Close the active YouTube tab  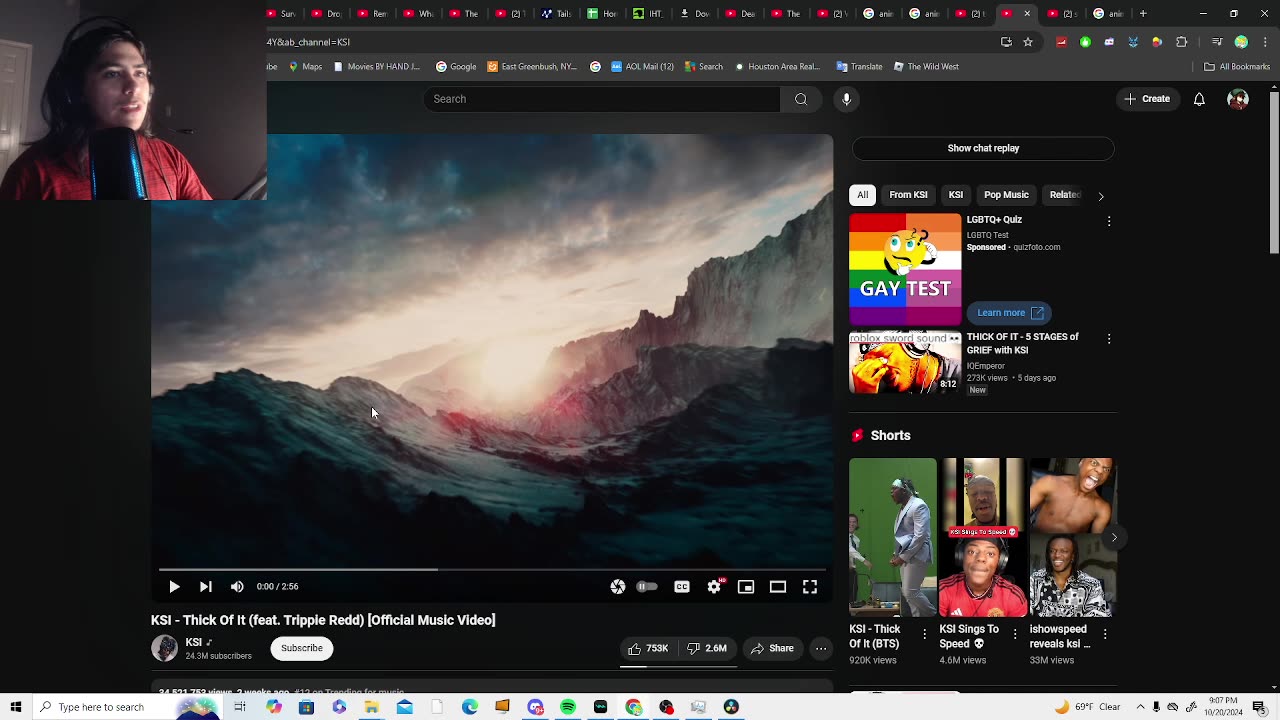1027,14
